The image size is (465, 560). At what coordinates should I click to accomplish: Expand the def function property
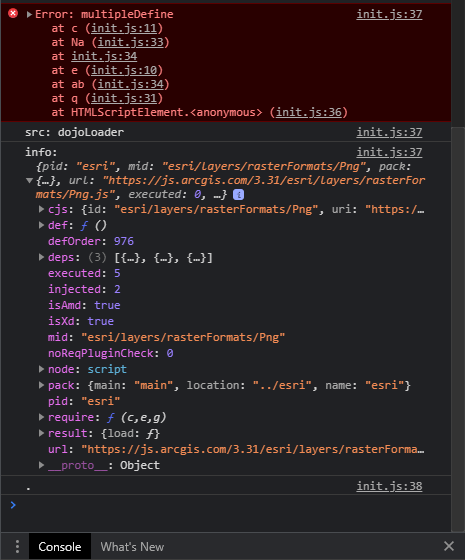41,225
